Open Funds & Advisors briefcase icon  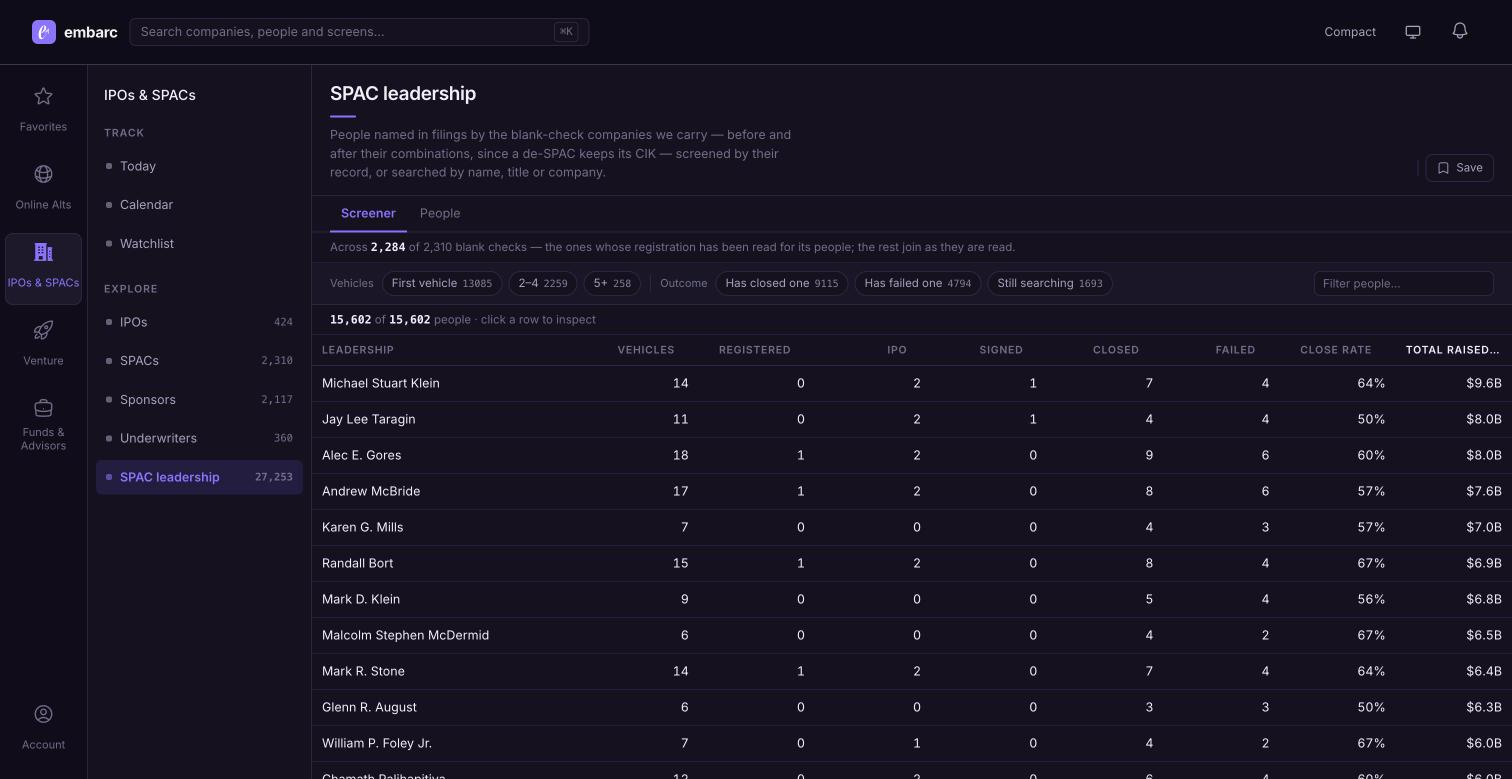click(x=43, y=408)
